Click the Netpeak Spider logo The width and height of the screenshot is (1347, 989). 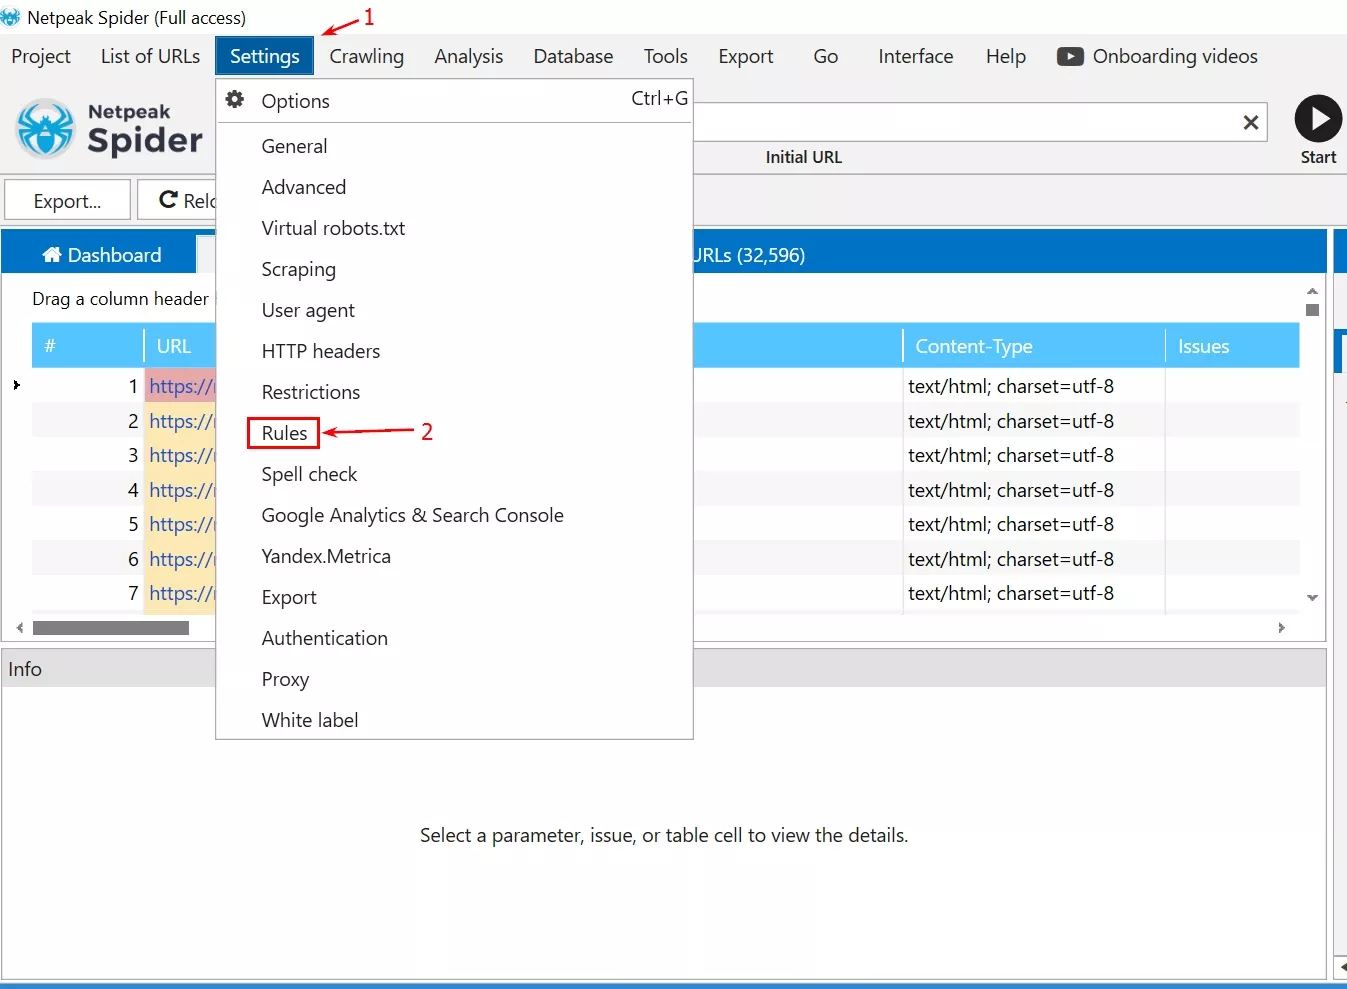point(110,129)
